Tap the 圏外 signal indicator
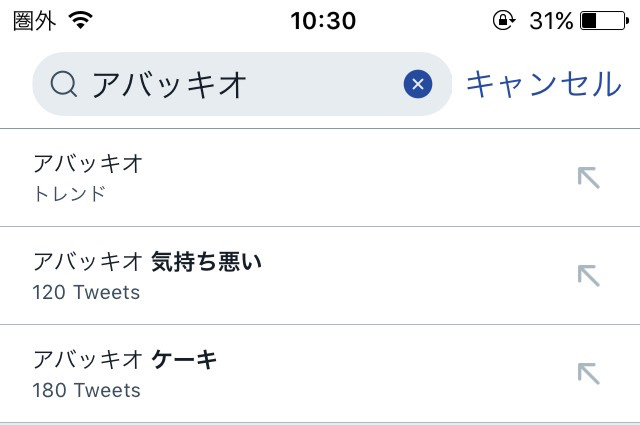Screen dimensions: 640x425 [34, 20]
